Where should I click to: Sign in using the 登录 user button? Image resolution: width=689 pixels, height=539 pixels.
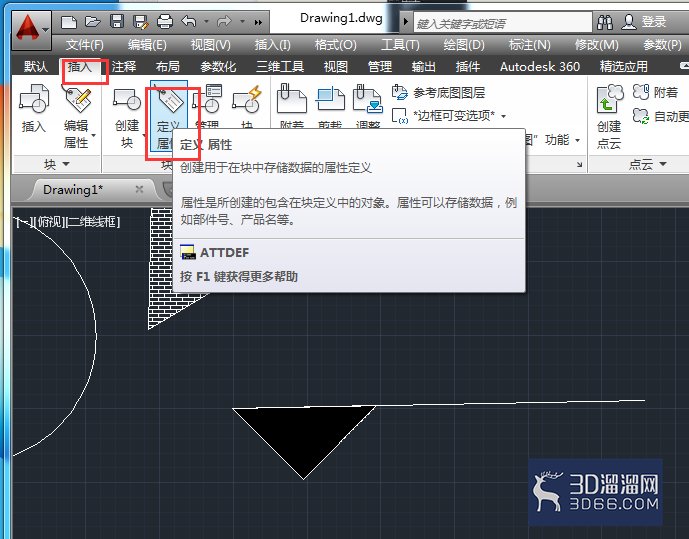click(644, 22)
